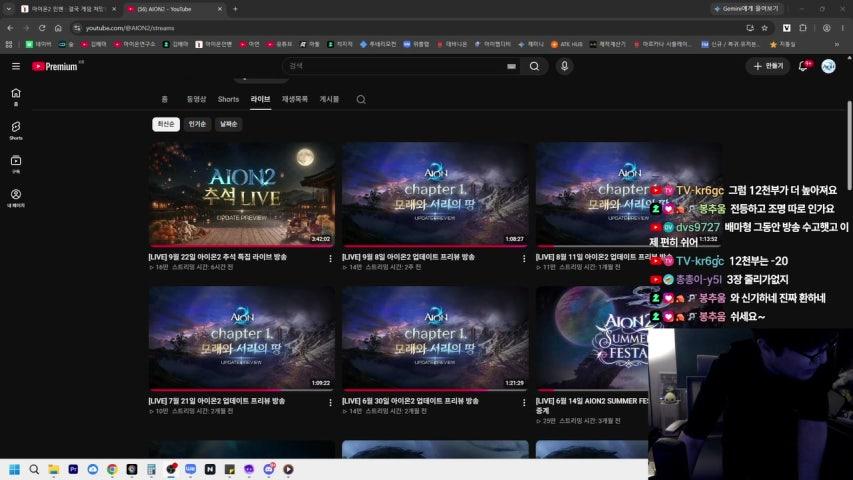Click the YouTube Premium logo
The height and width of the screenshot is (480, 853).
pos(55,66)
